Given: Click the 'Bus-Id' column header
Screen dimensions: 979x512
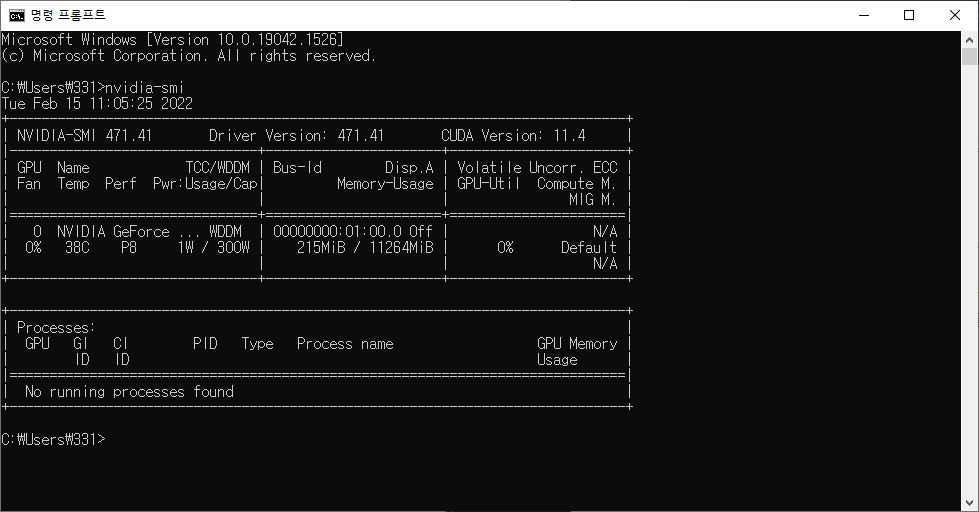Looking at the screenshot, I should 297,167.
